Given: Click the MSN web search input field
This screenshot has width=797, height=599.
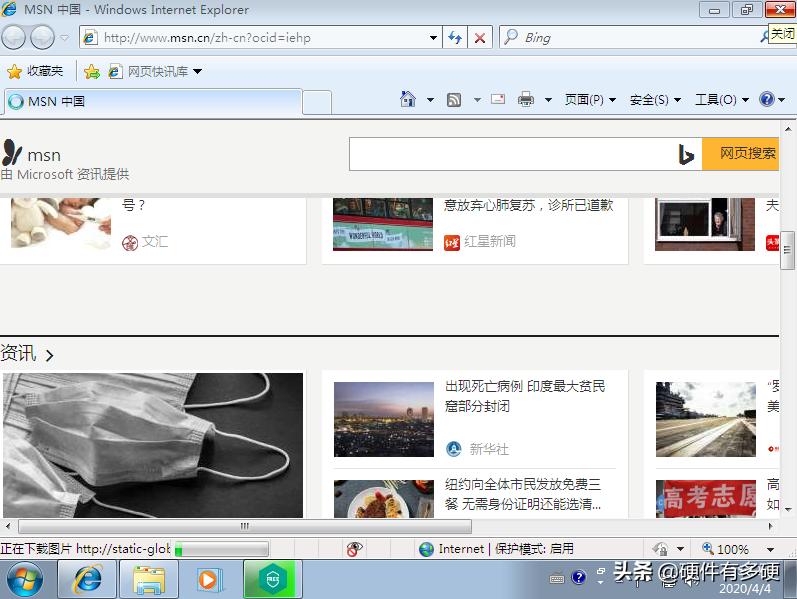Looking at the screenshot, I should click(510, 154).
